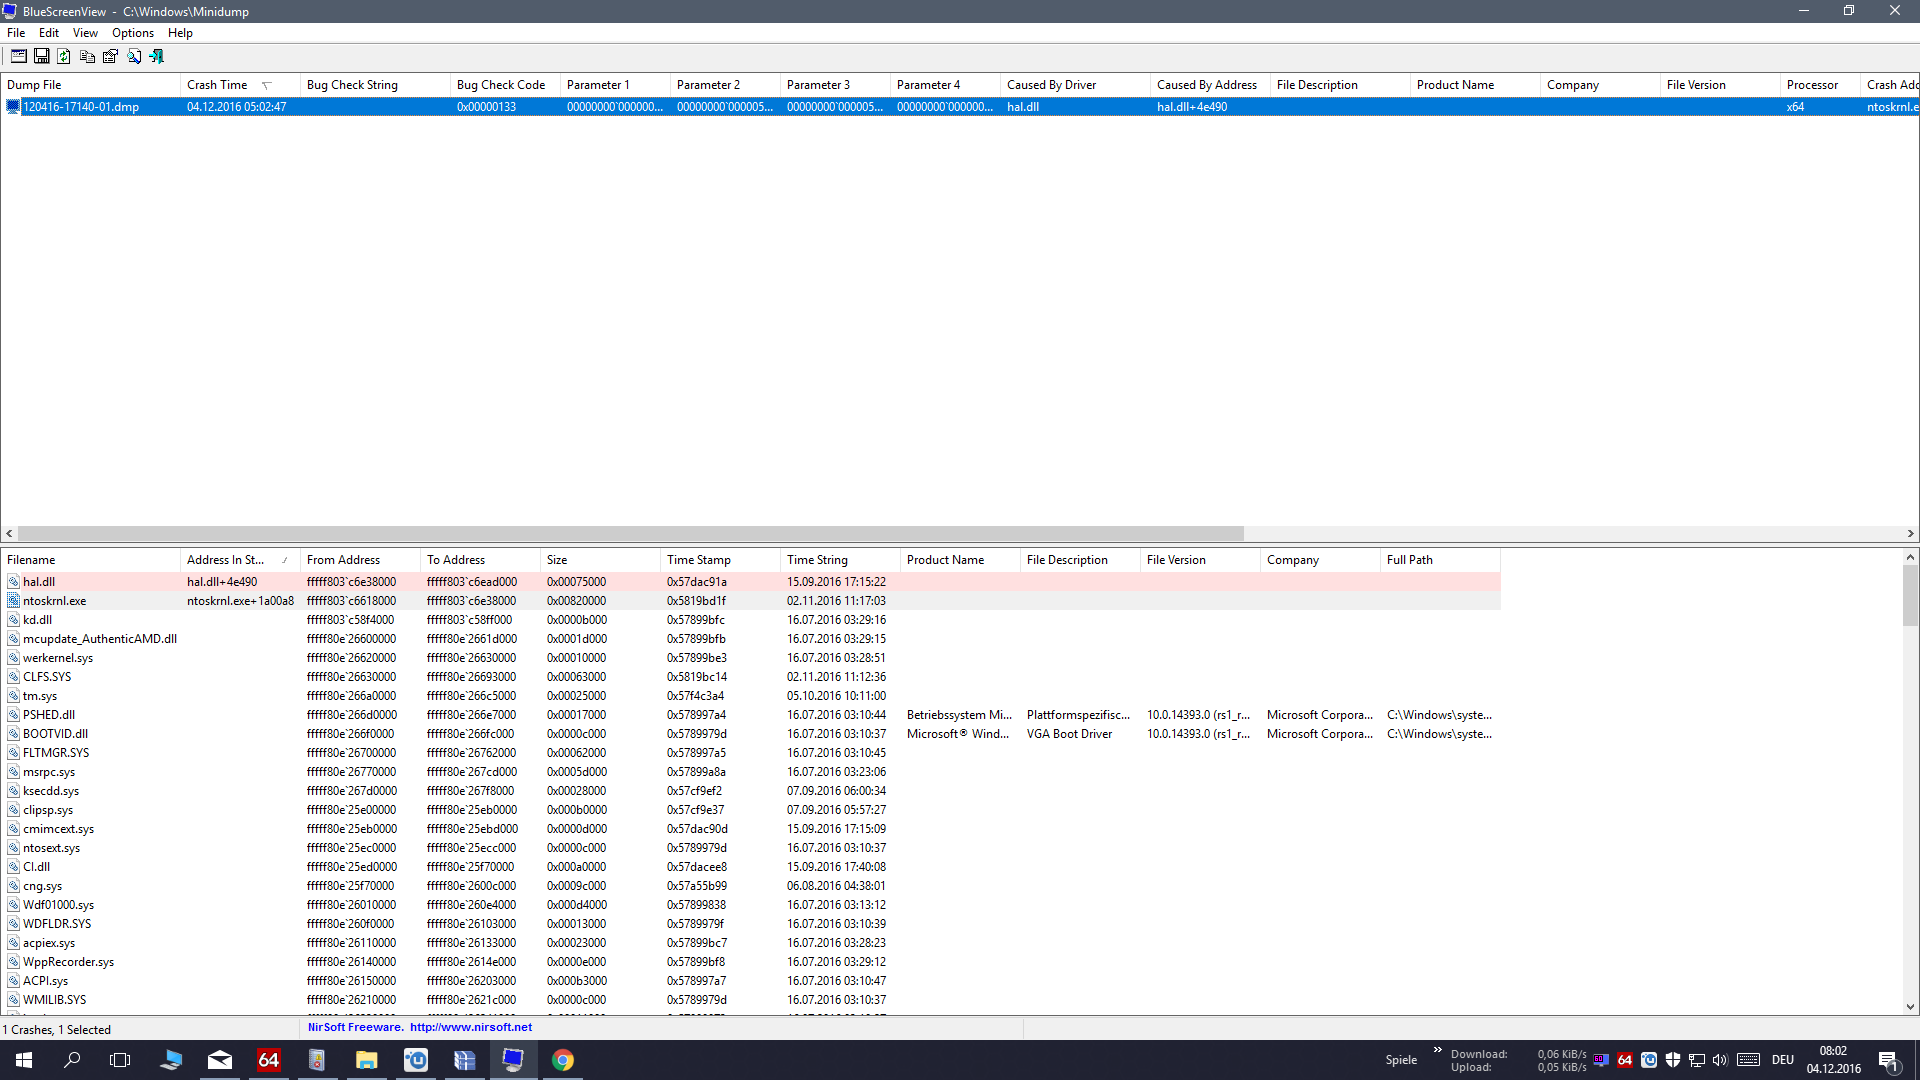Open Properties toolbar icon

click(110, 56)
